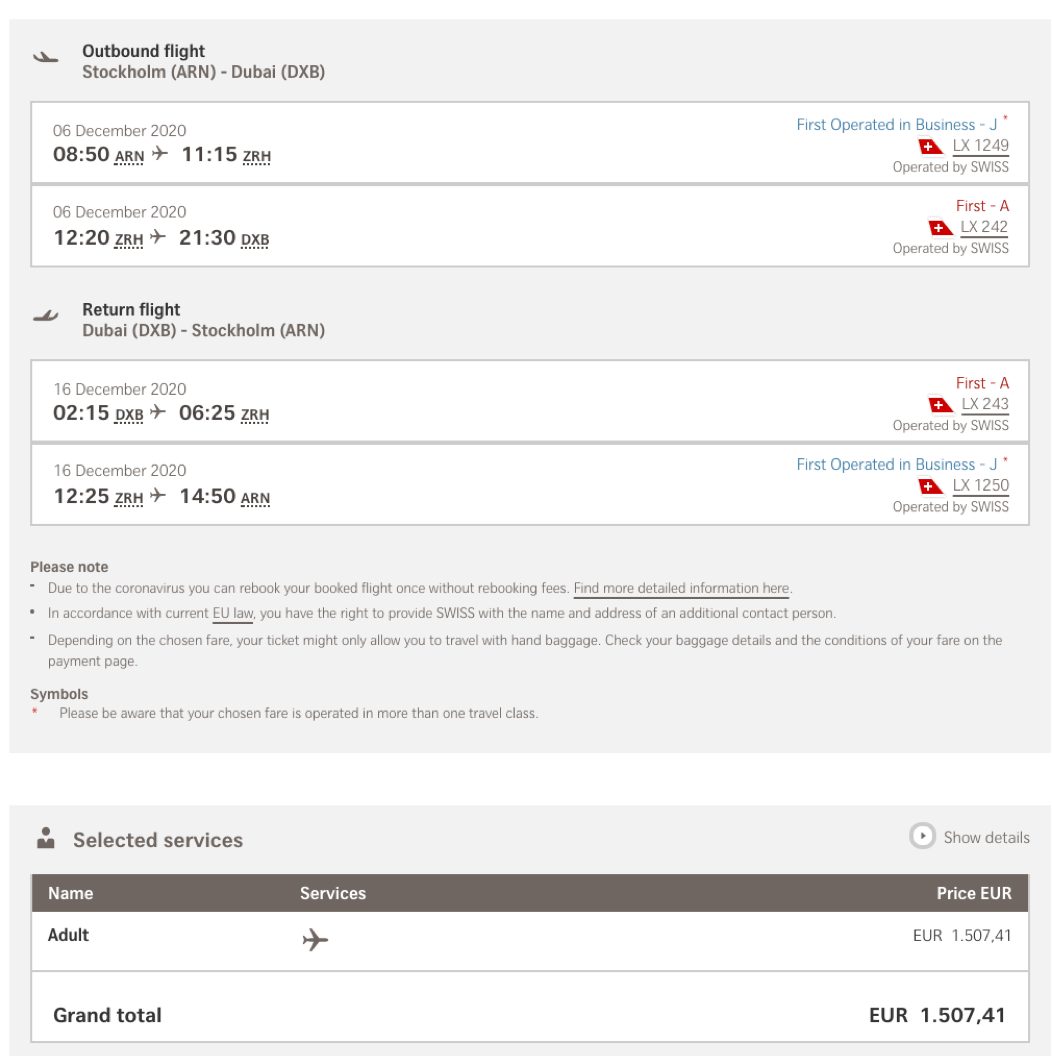Click SWISS logo beside LX 243
1052x1056 pixels.
tap(940, 405)
